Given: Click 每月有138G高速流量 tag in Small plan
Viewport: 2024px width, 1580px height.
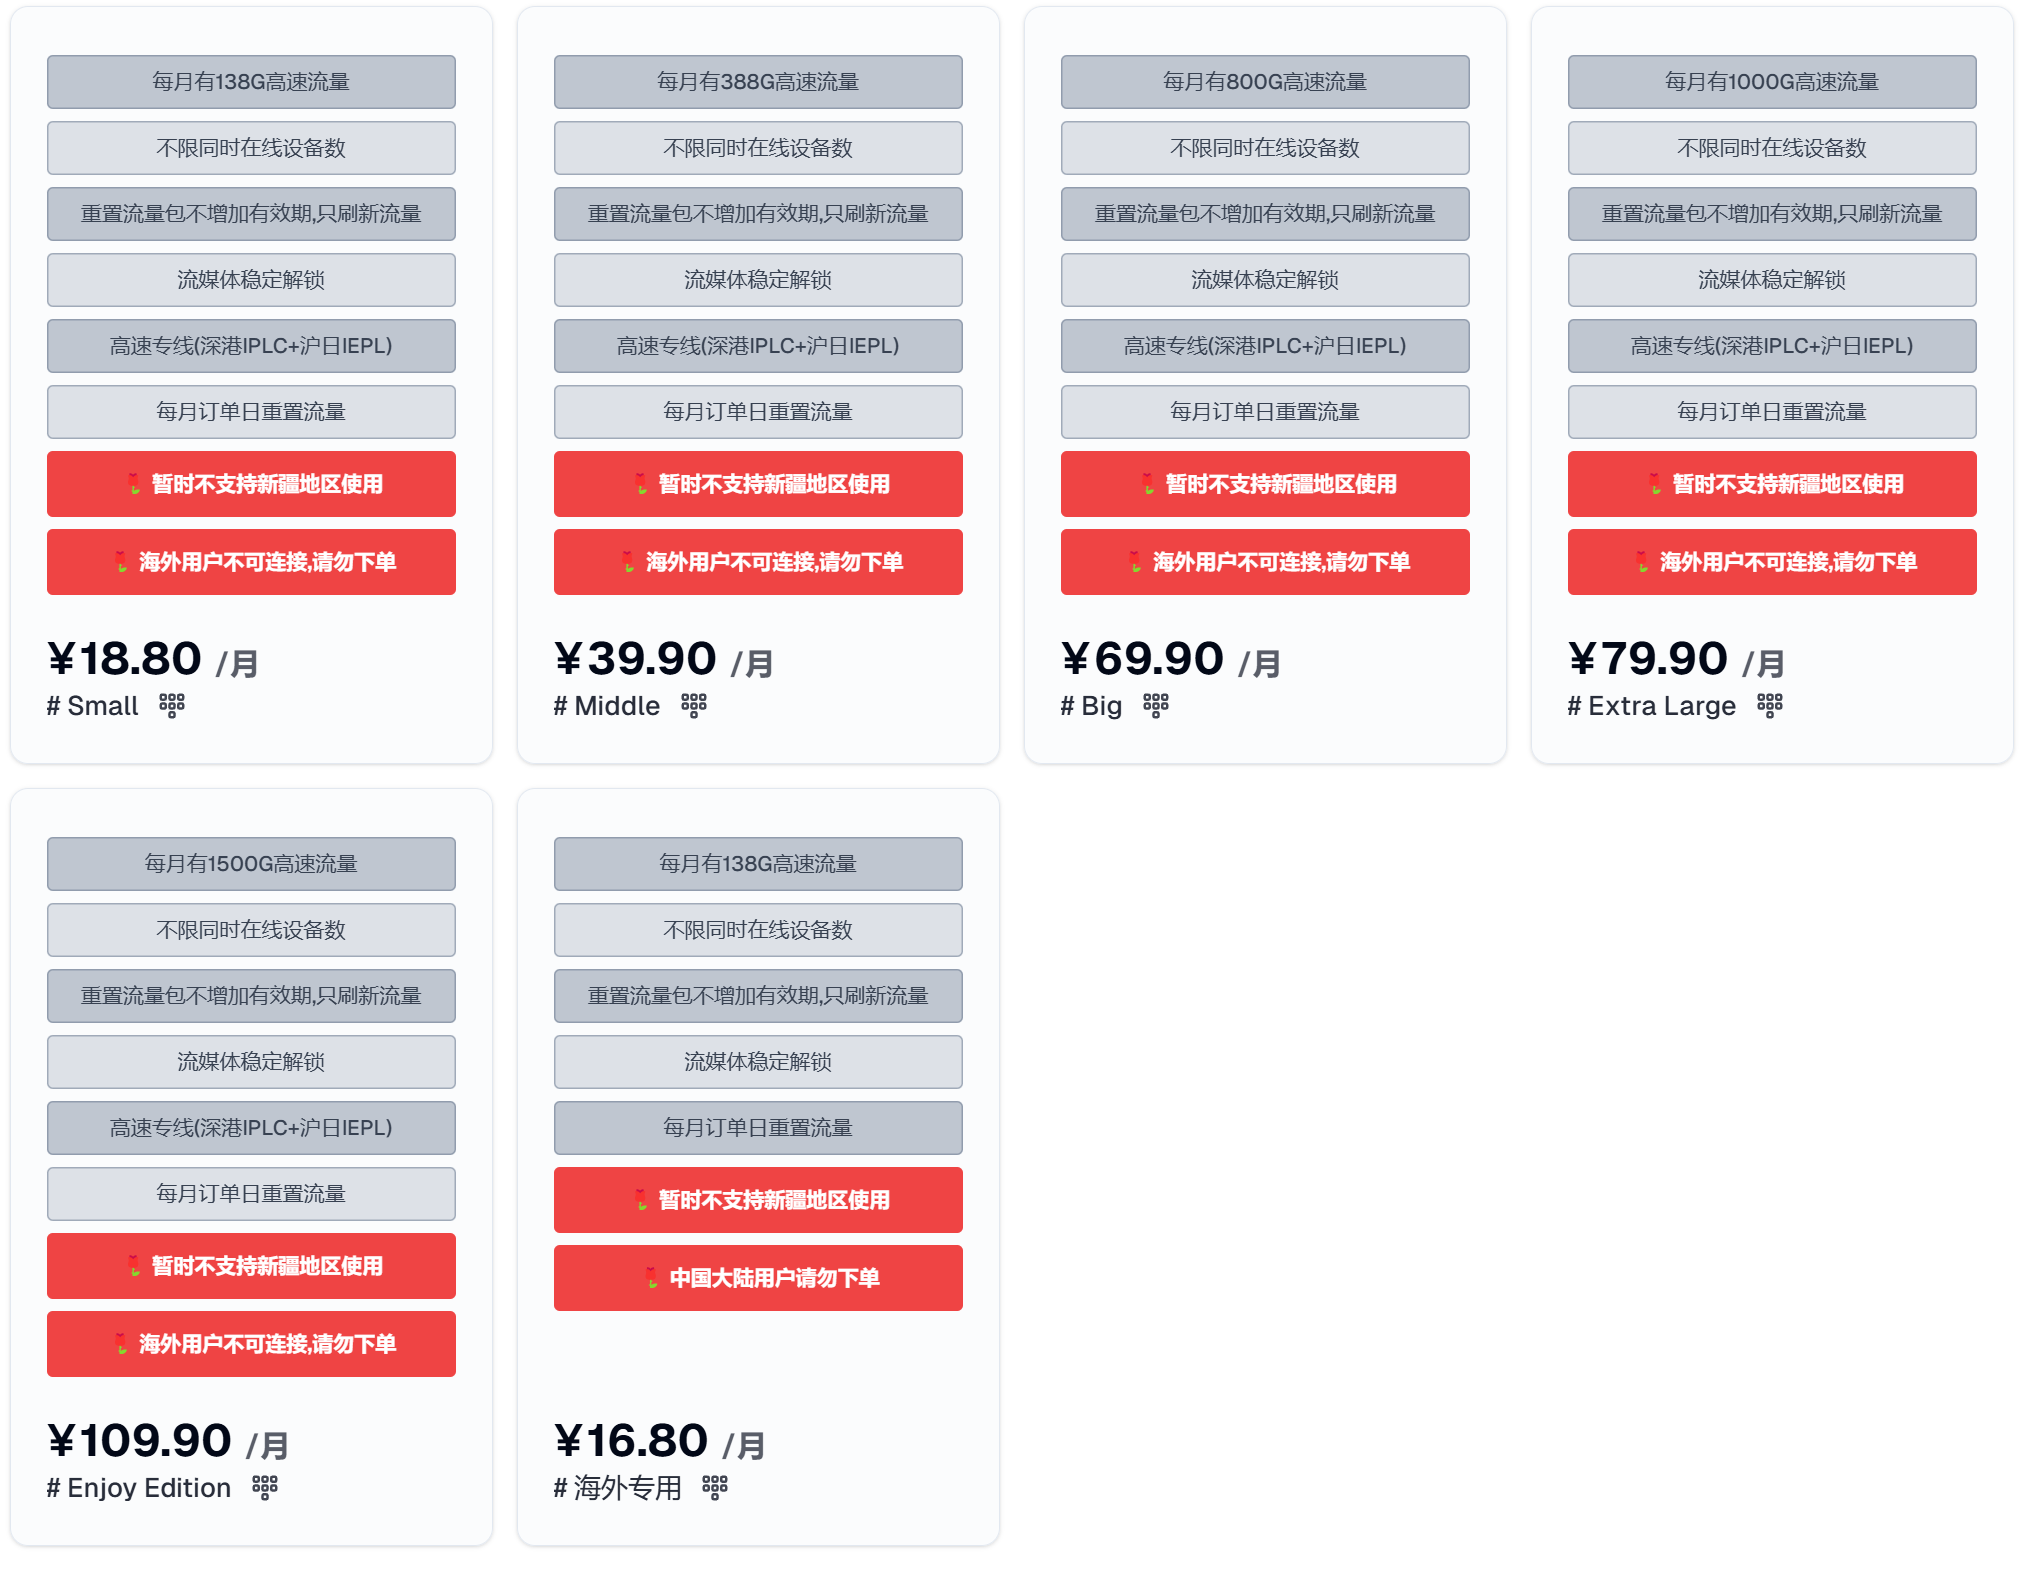Looking at the screenshot, I should coord(251,82).
